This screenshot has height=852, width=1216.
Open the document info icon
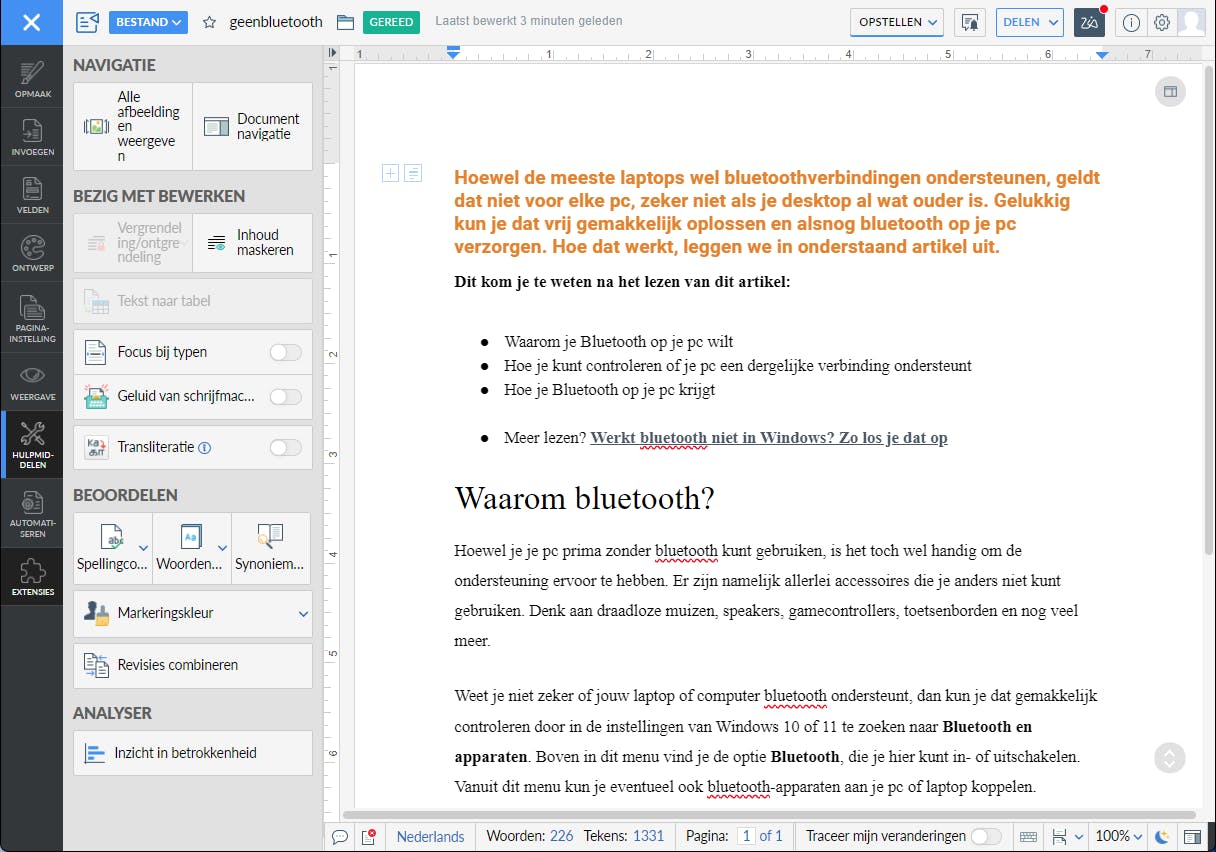[x=1131, y=22]
